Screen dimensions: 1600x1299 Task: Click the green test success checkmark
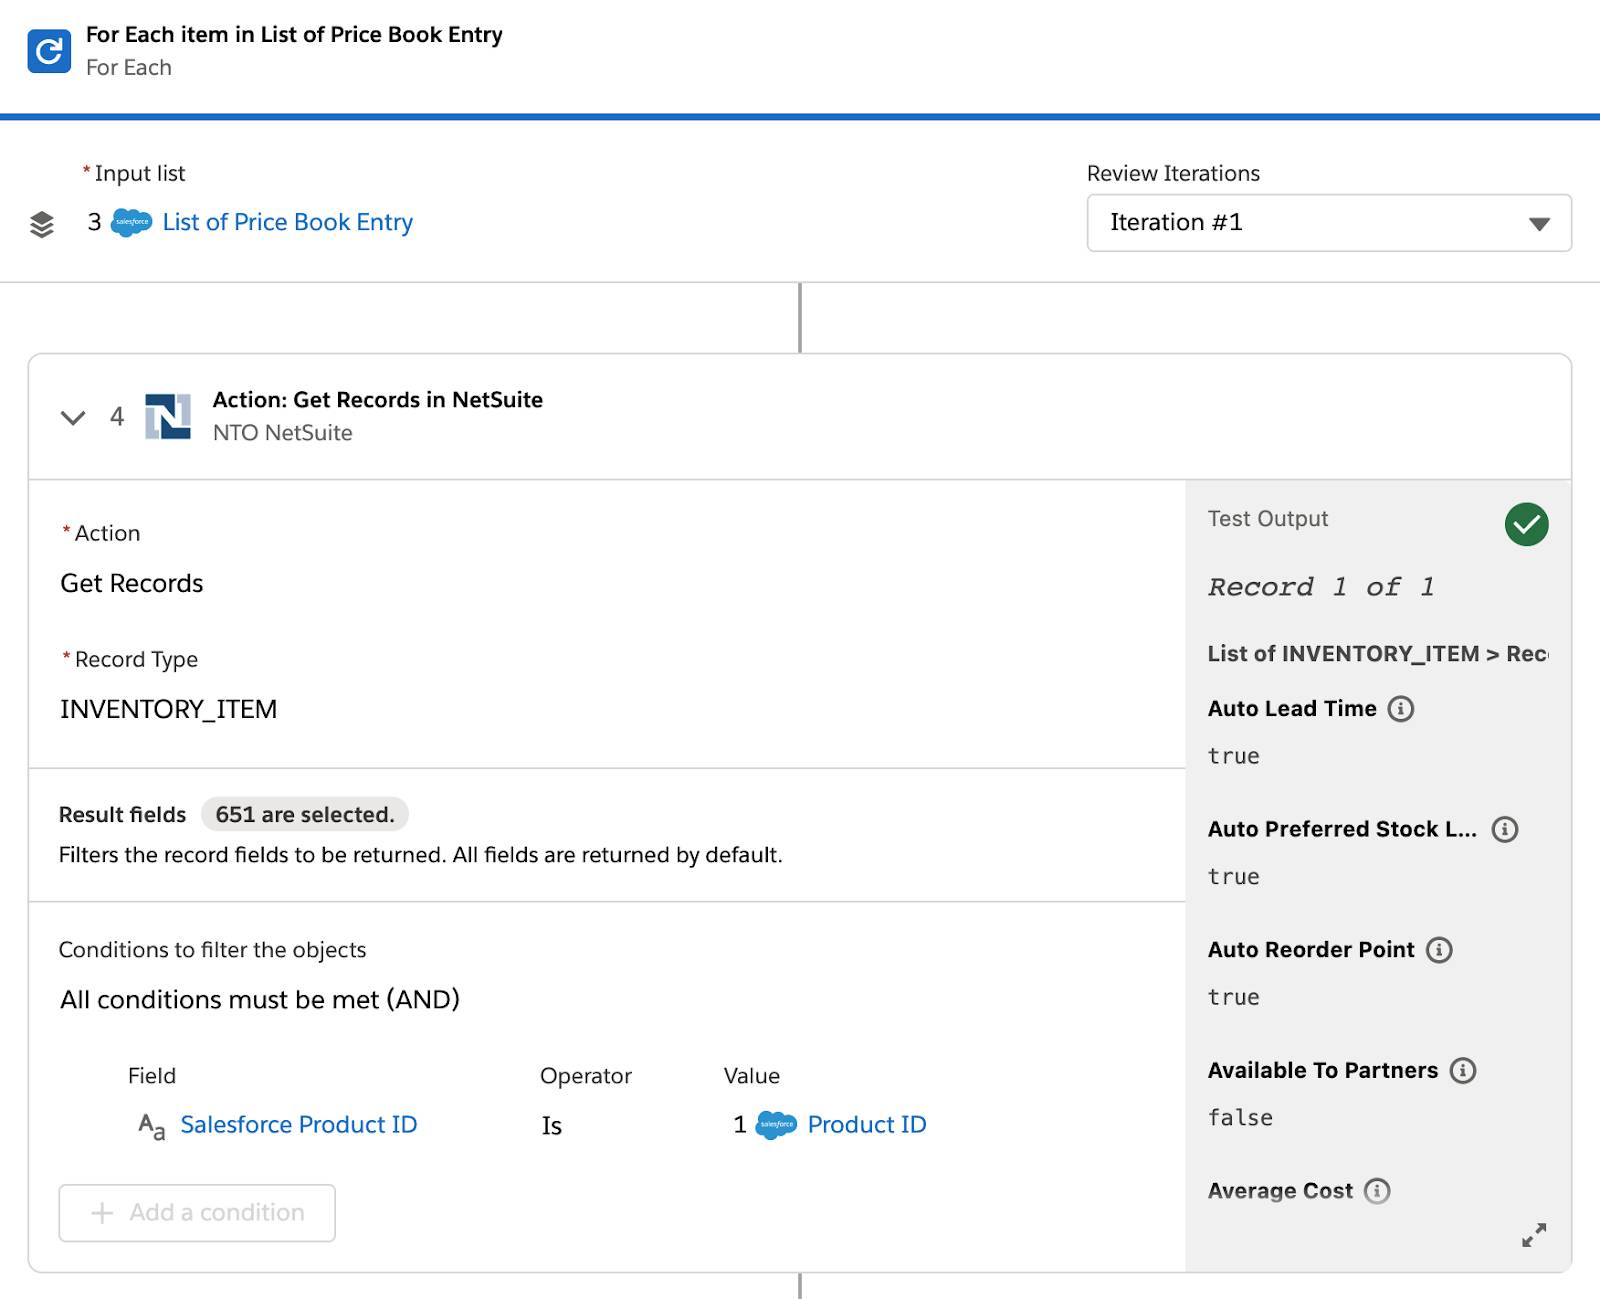coord(1526,524)
